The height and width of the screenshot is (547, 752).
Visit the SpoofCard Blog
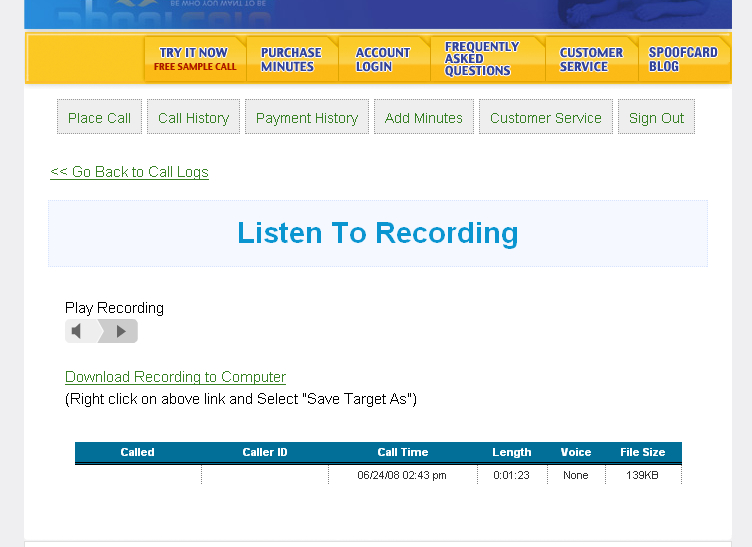683,59
